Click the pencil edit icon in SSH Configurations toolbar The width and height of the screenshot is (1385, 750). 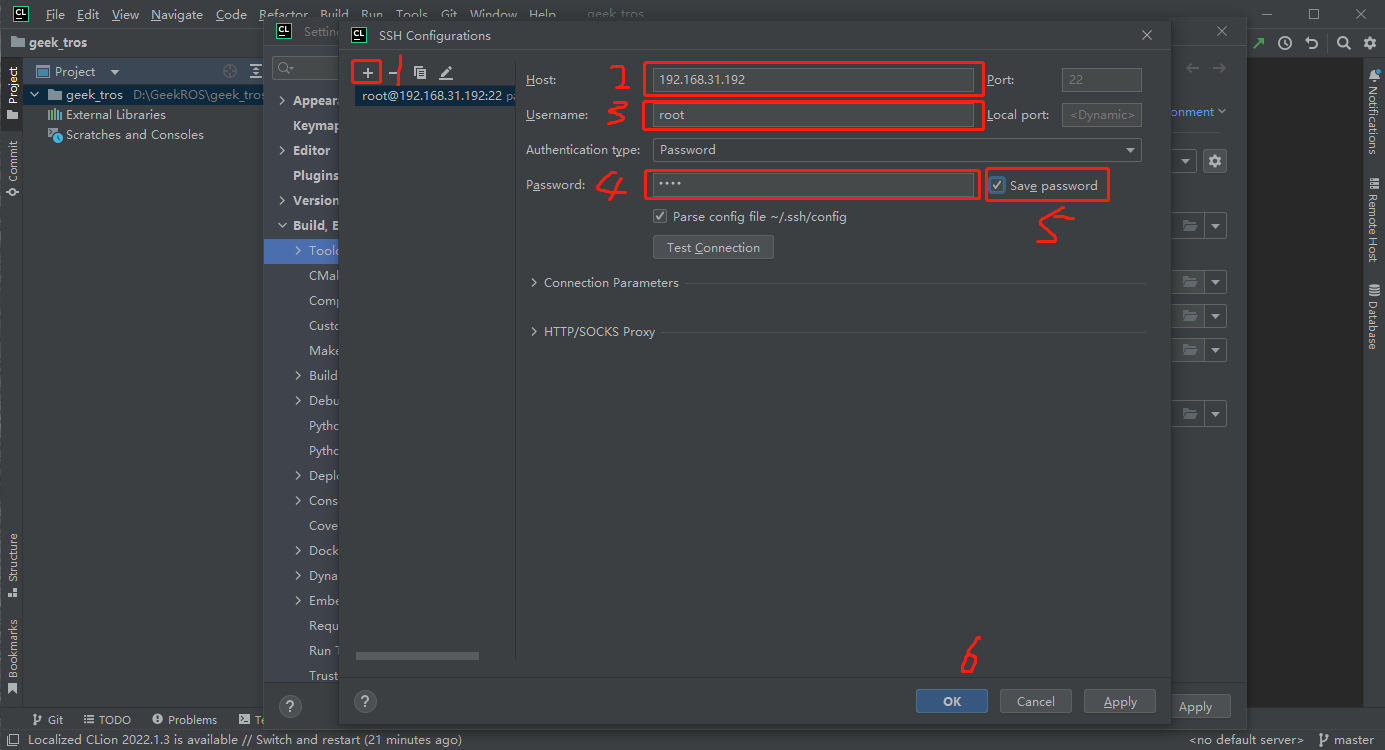[446, 73]
